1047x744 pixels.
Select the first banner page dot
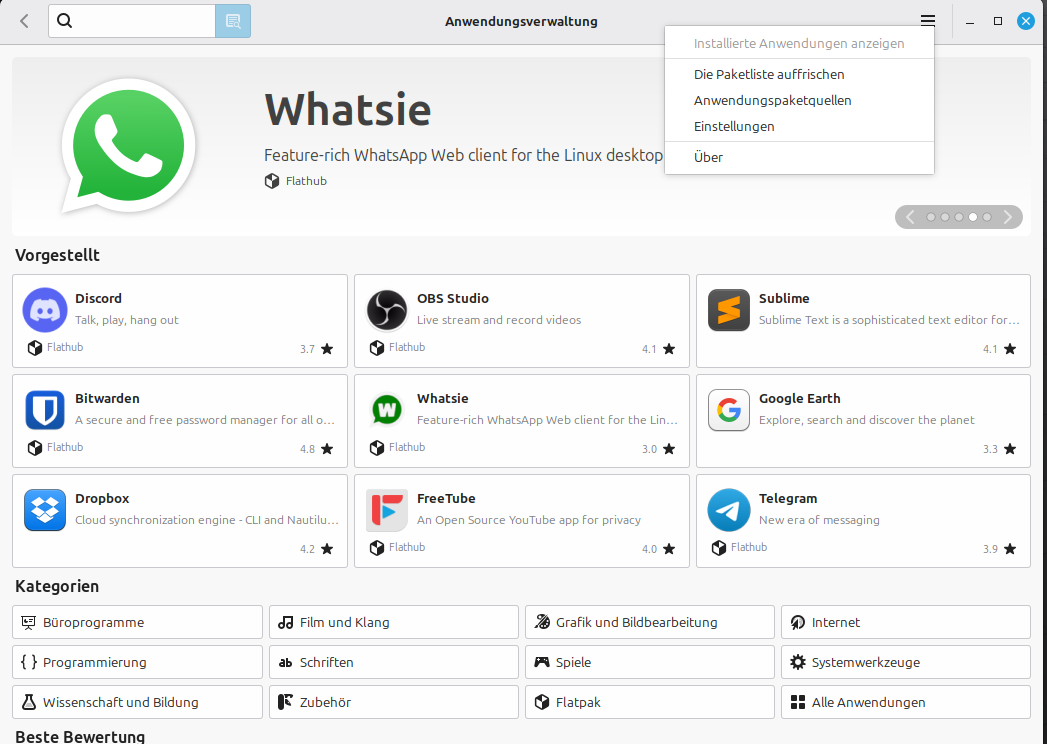[x=931, y=217]
